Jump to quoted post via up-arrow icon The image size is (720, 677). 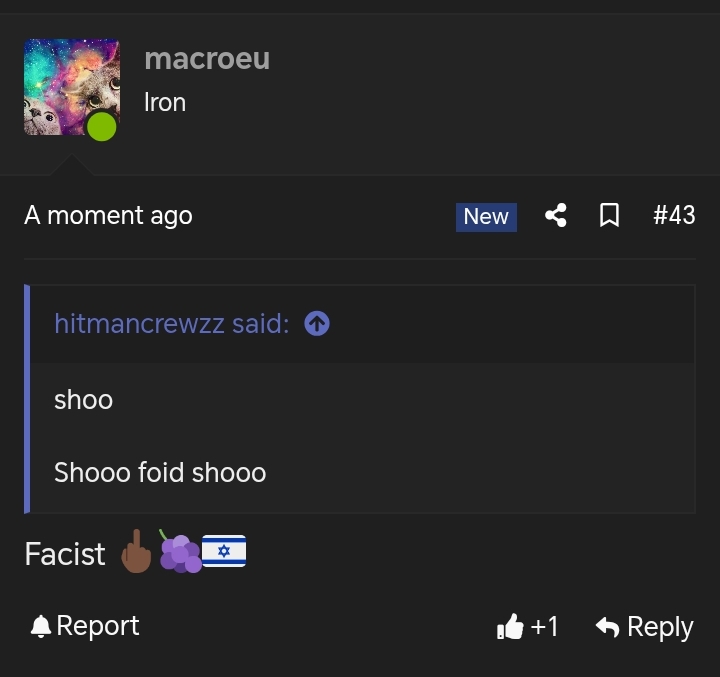pyautogui.click(x=317, y=324)
